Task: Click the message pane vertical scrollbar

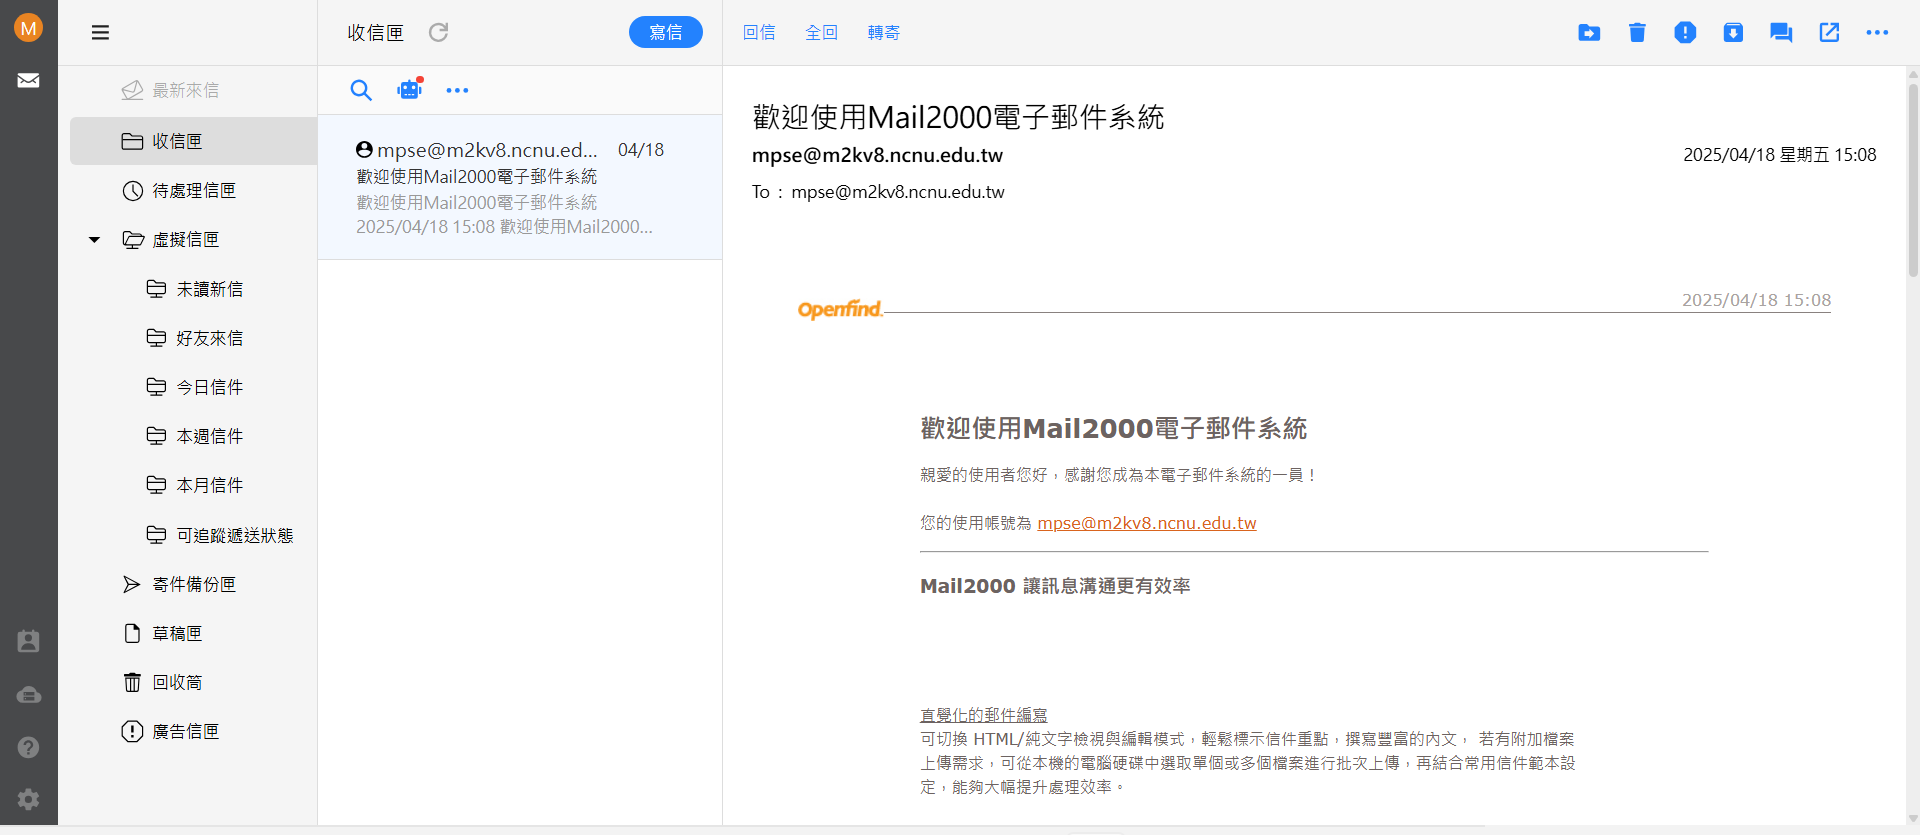Action: 1912,180
